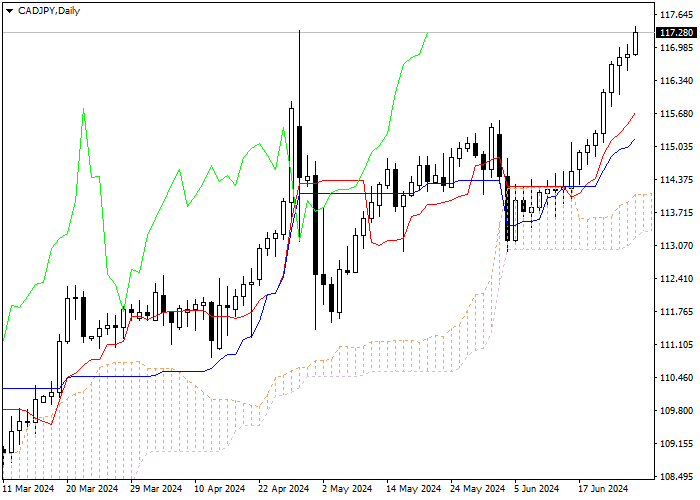The height and width of the screenshot is (500, 700).
Task: Select the current price label 117.280
Action: 676,33
